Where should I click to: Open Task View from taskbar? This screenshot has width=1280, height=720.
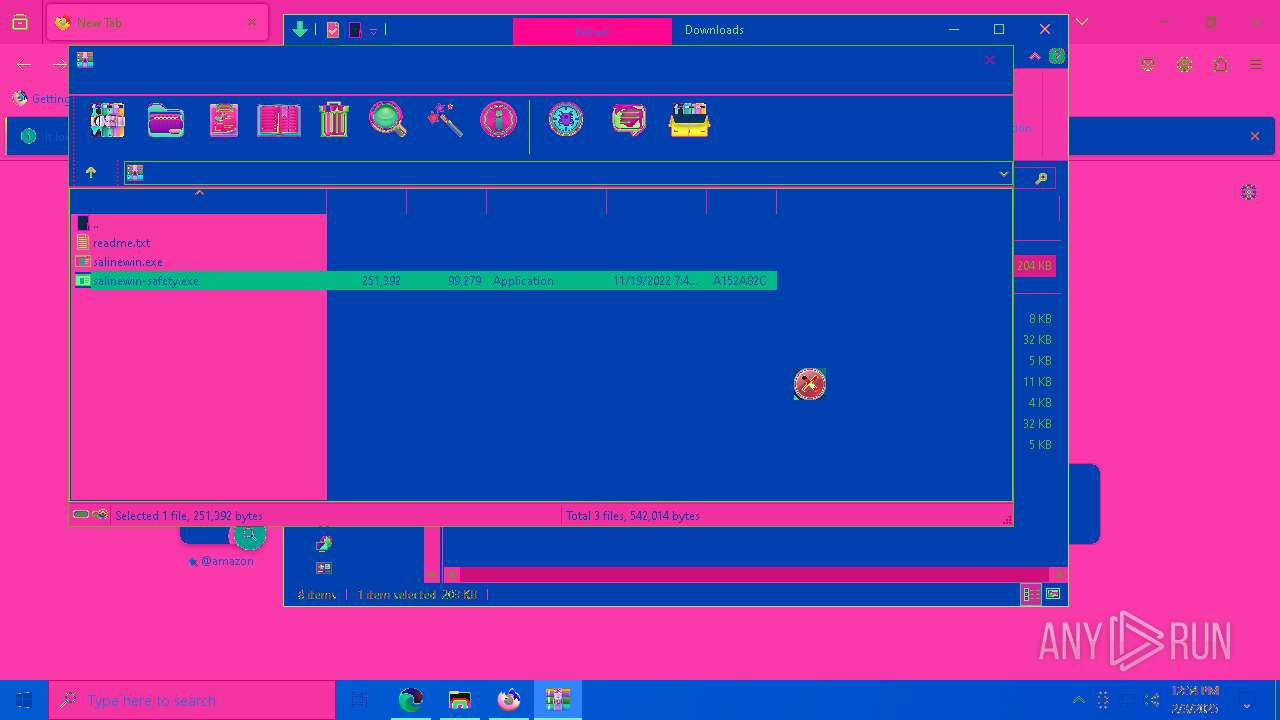tap(360, 700)
